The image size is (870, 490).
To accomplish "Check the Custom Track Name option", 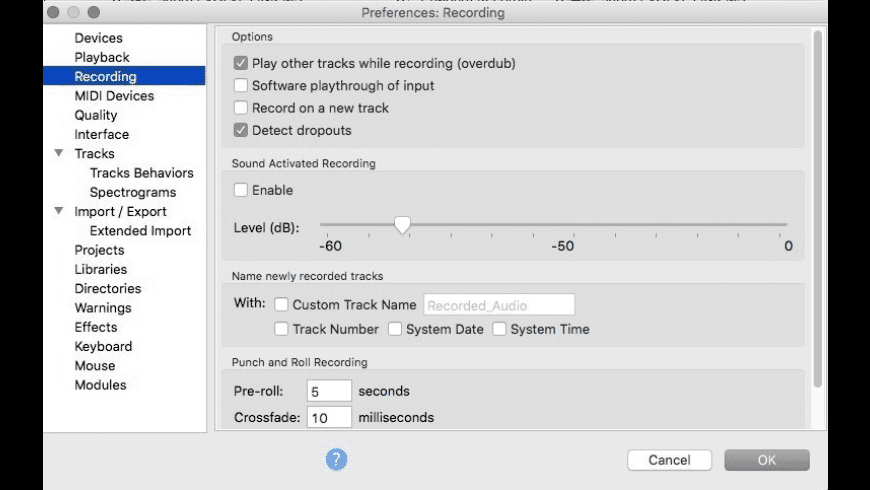I will 282,305.
